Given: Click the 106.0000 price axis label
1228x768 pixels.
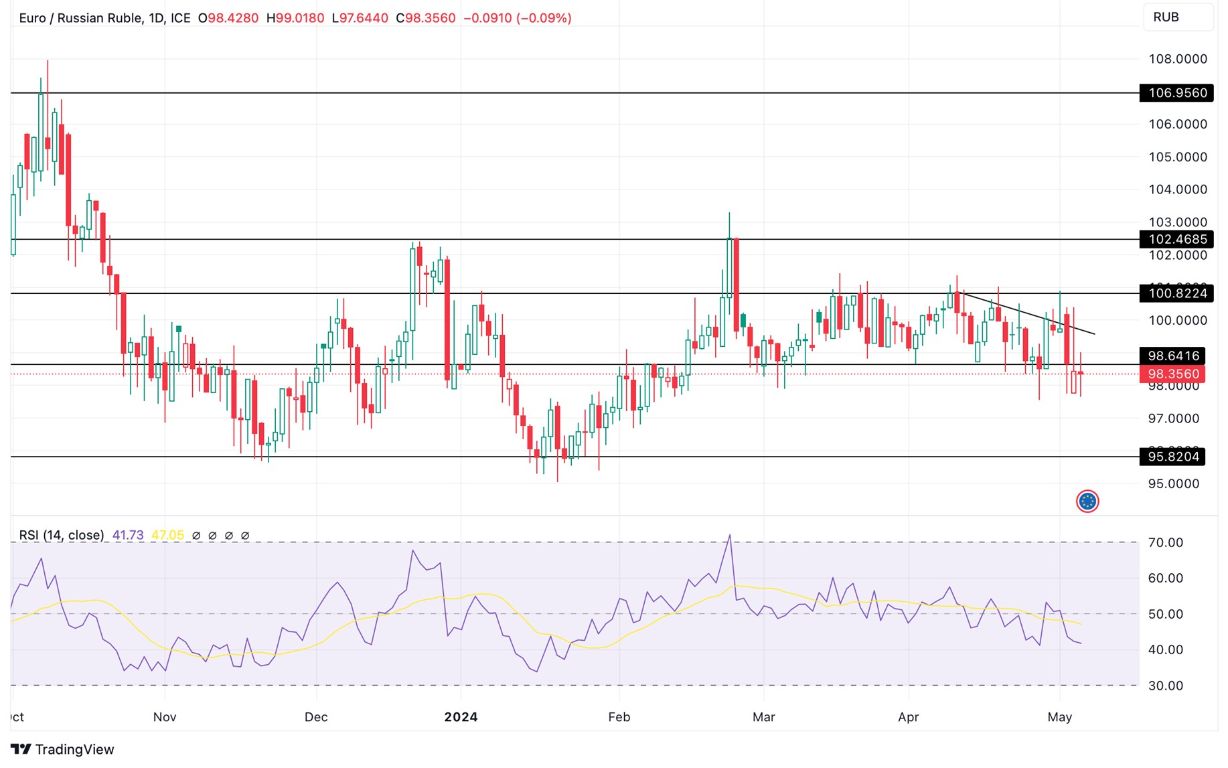Looking at the screenshot, I should point(1178,124).
